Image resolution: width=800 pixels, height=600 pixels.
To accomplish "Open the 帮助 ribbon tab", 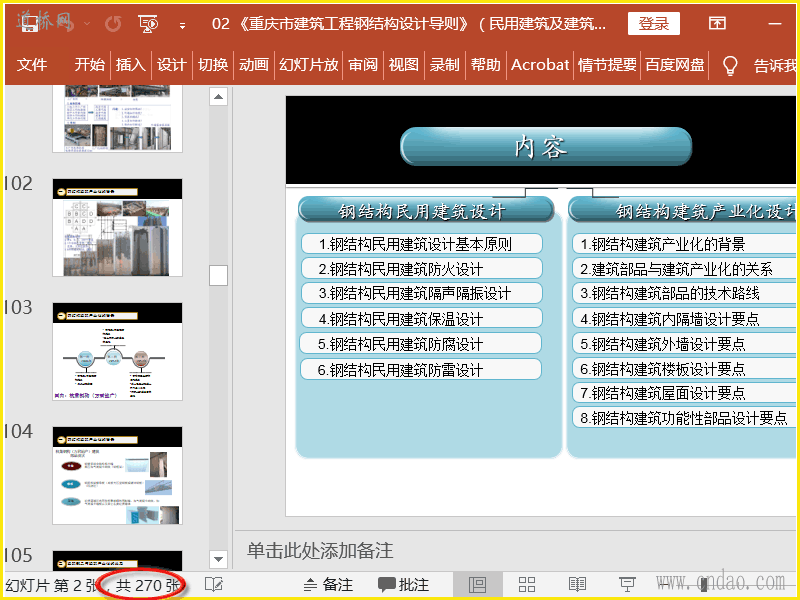I will point(485,65).
